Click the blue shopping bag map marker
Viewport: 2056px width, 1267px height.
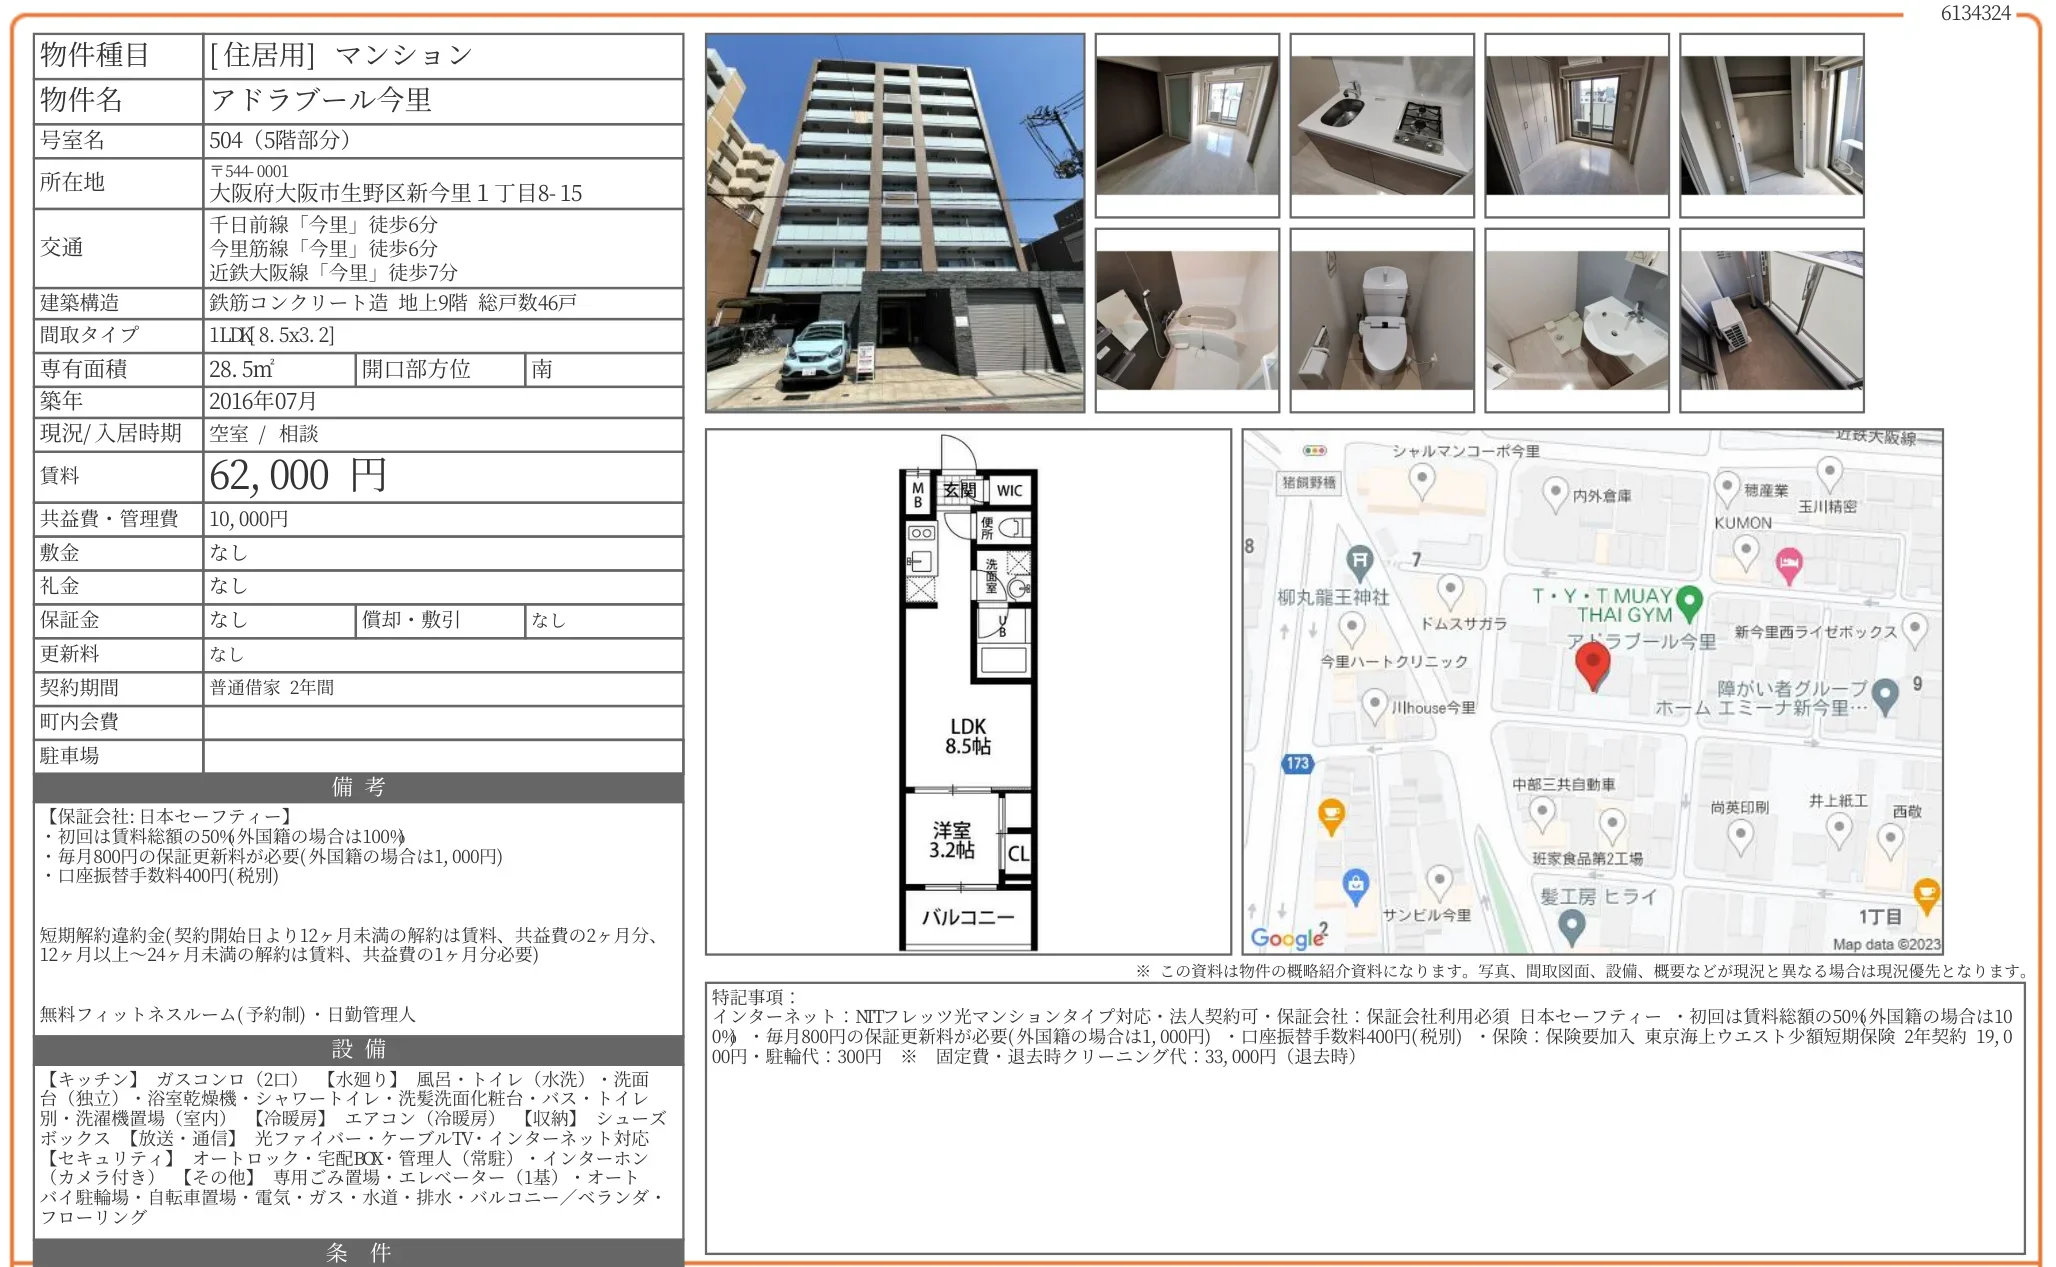1355,885
